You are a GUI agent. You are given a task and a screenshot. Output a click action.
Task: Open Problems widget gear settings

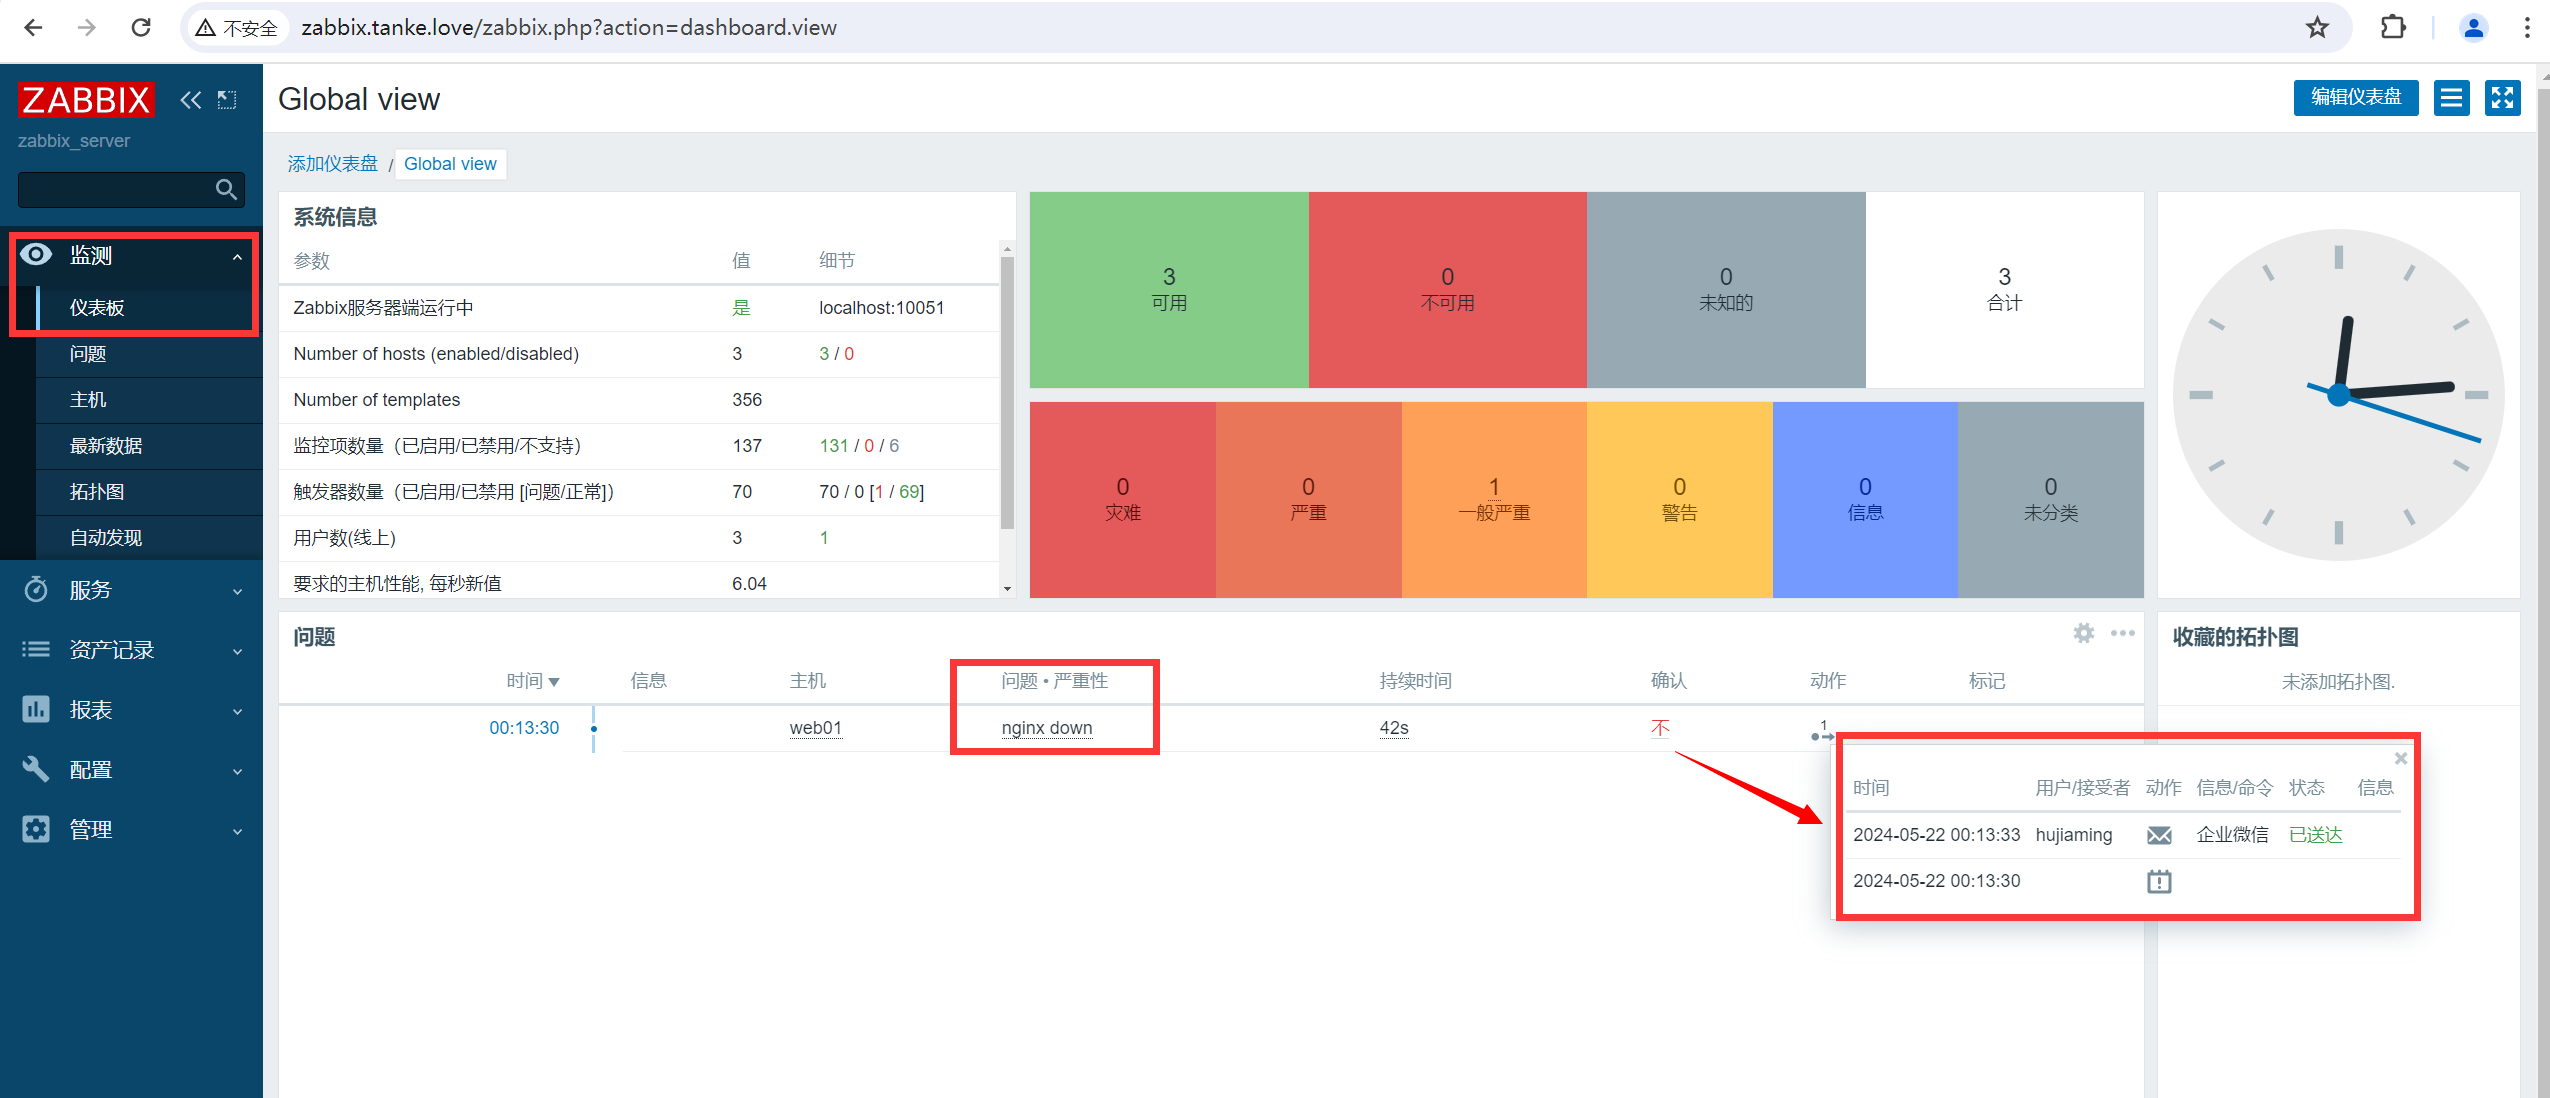[2084, 633]
